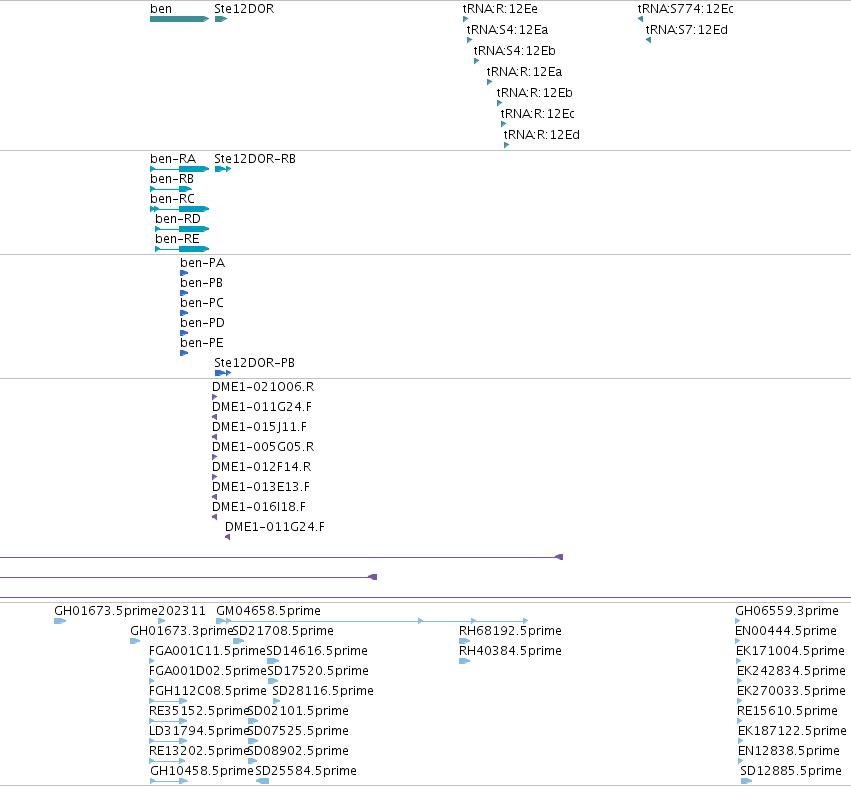Select the ben-PD protein label

point(202,323)
